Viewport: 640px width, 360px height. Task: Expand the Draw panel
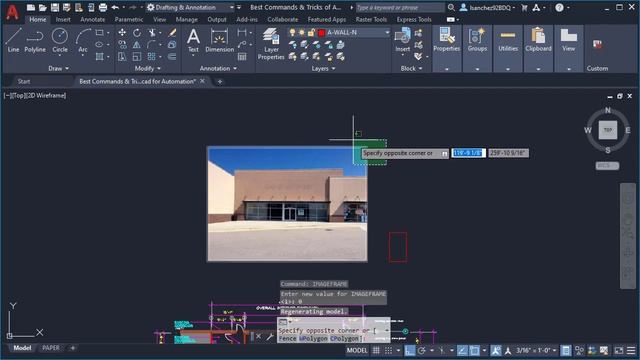(58, 68)
